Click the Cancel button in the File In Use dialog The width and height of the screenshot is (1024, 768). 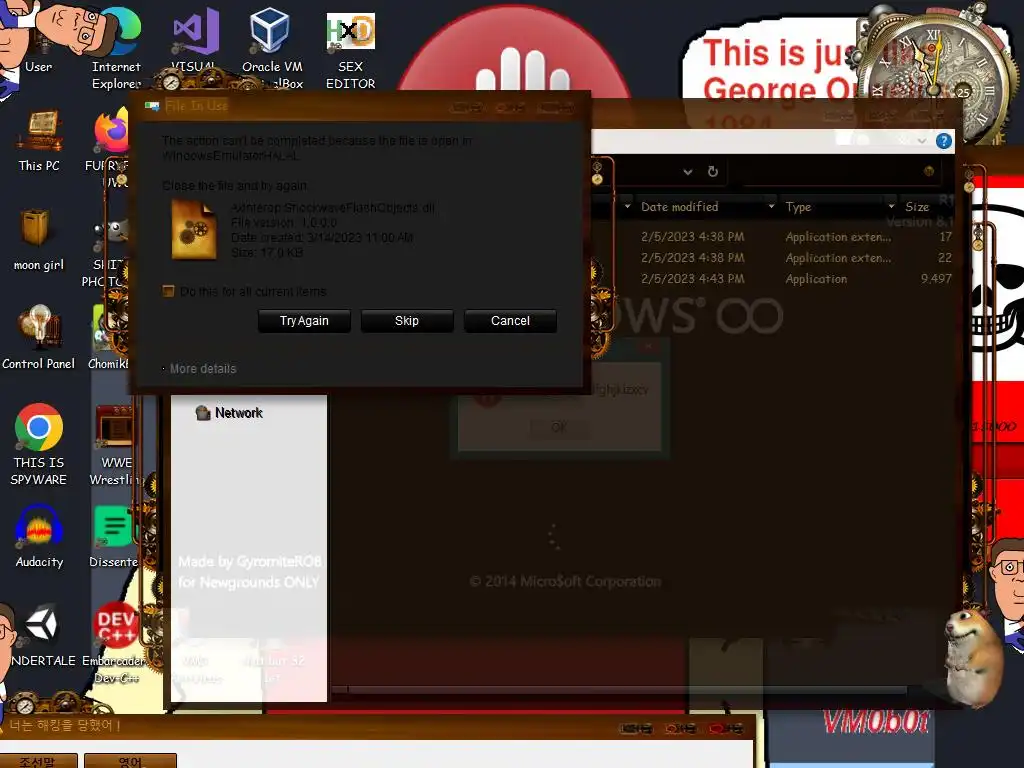510,321
